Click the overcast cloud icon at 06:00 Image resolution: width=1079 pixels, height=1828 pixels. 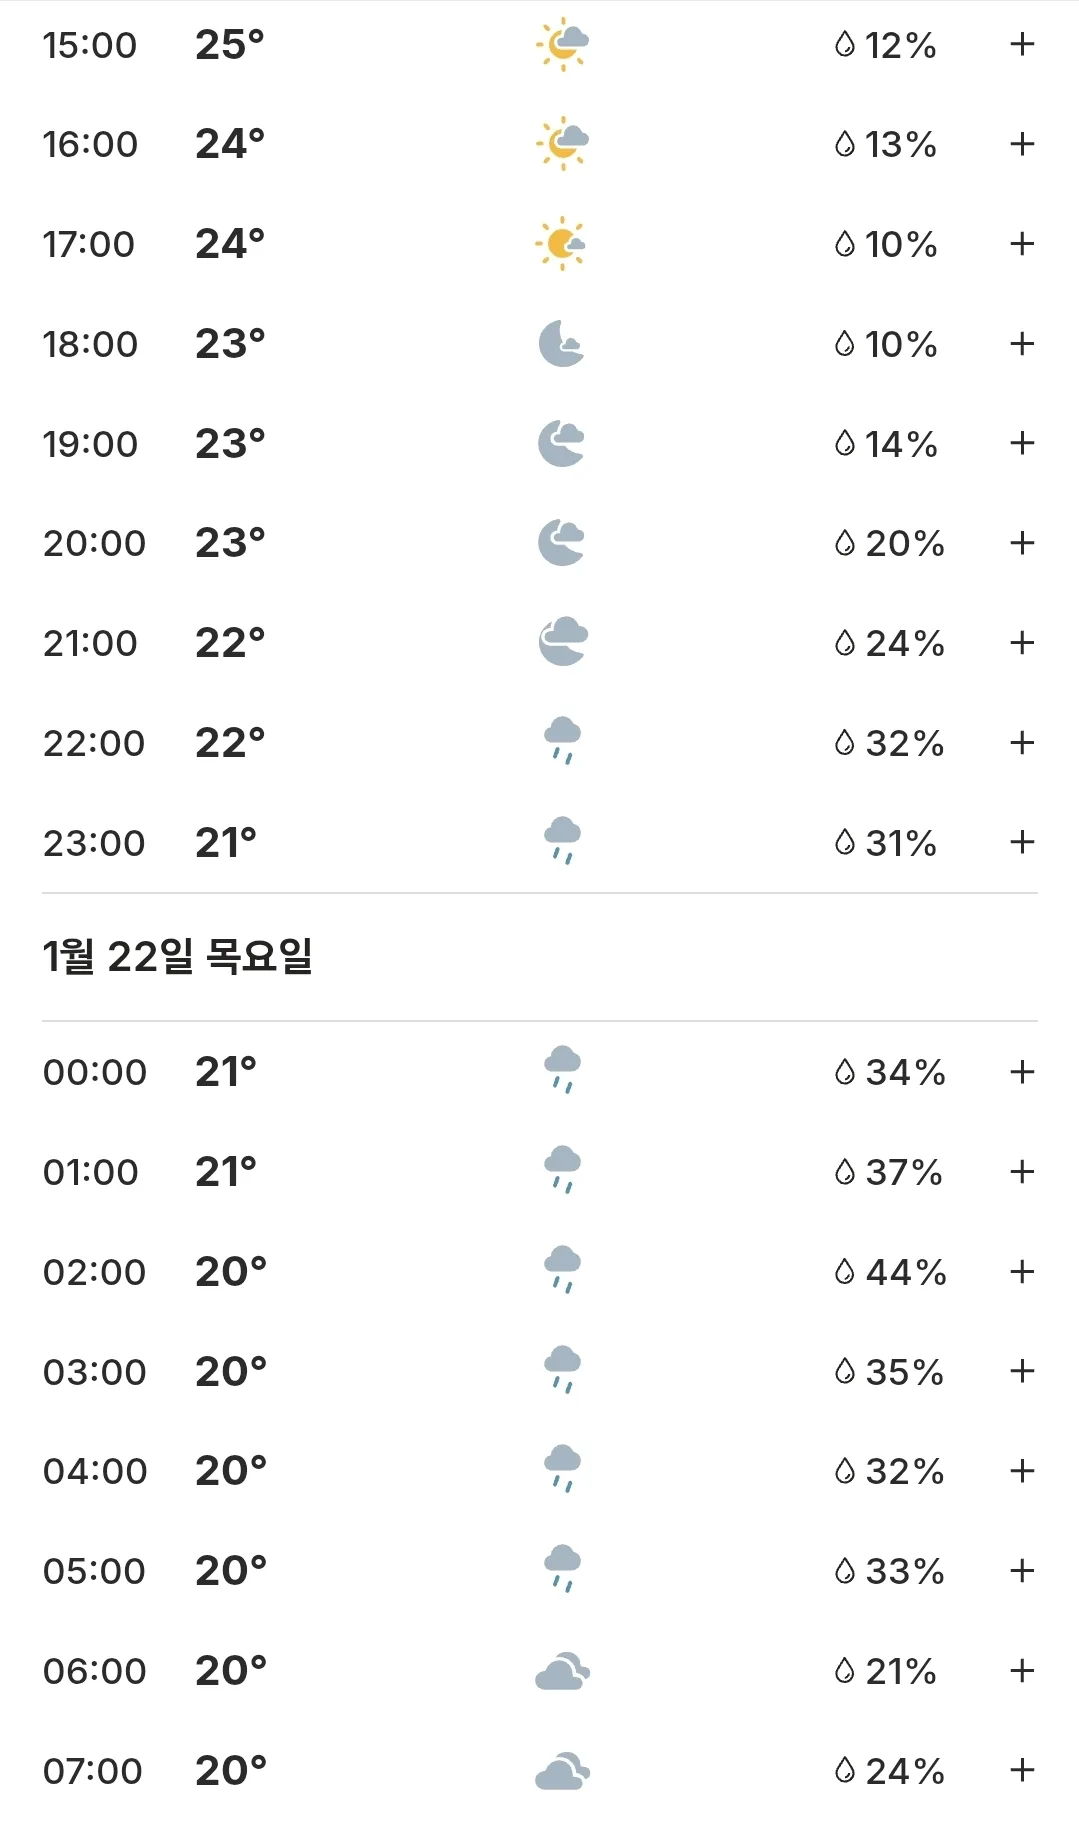[x=563, y=1671]
